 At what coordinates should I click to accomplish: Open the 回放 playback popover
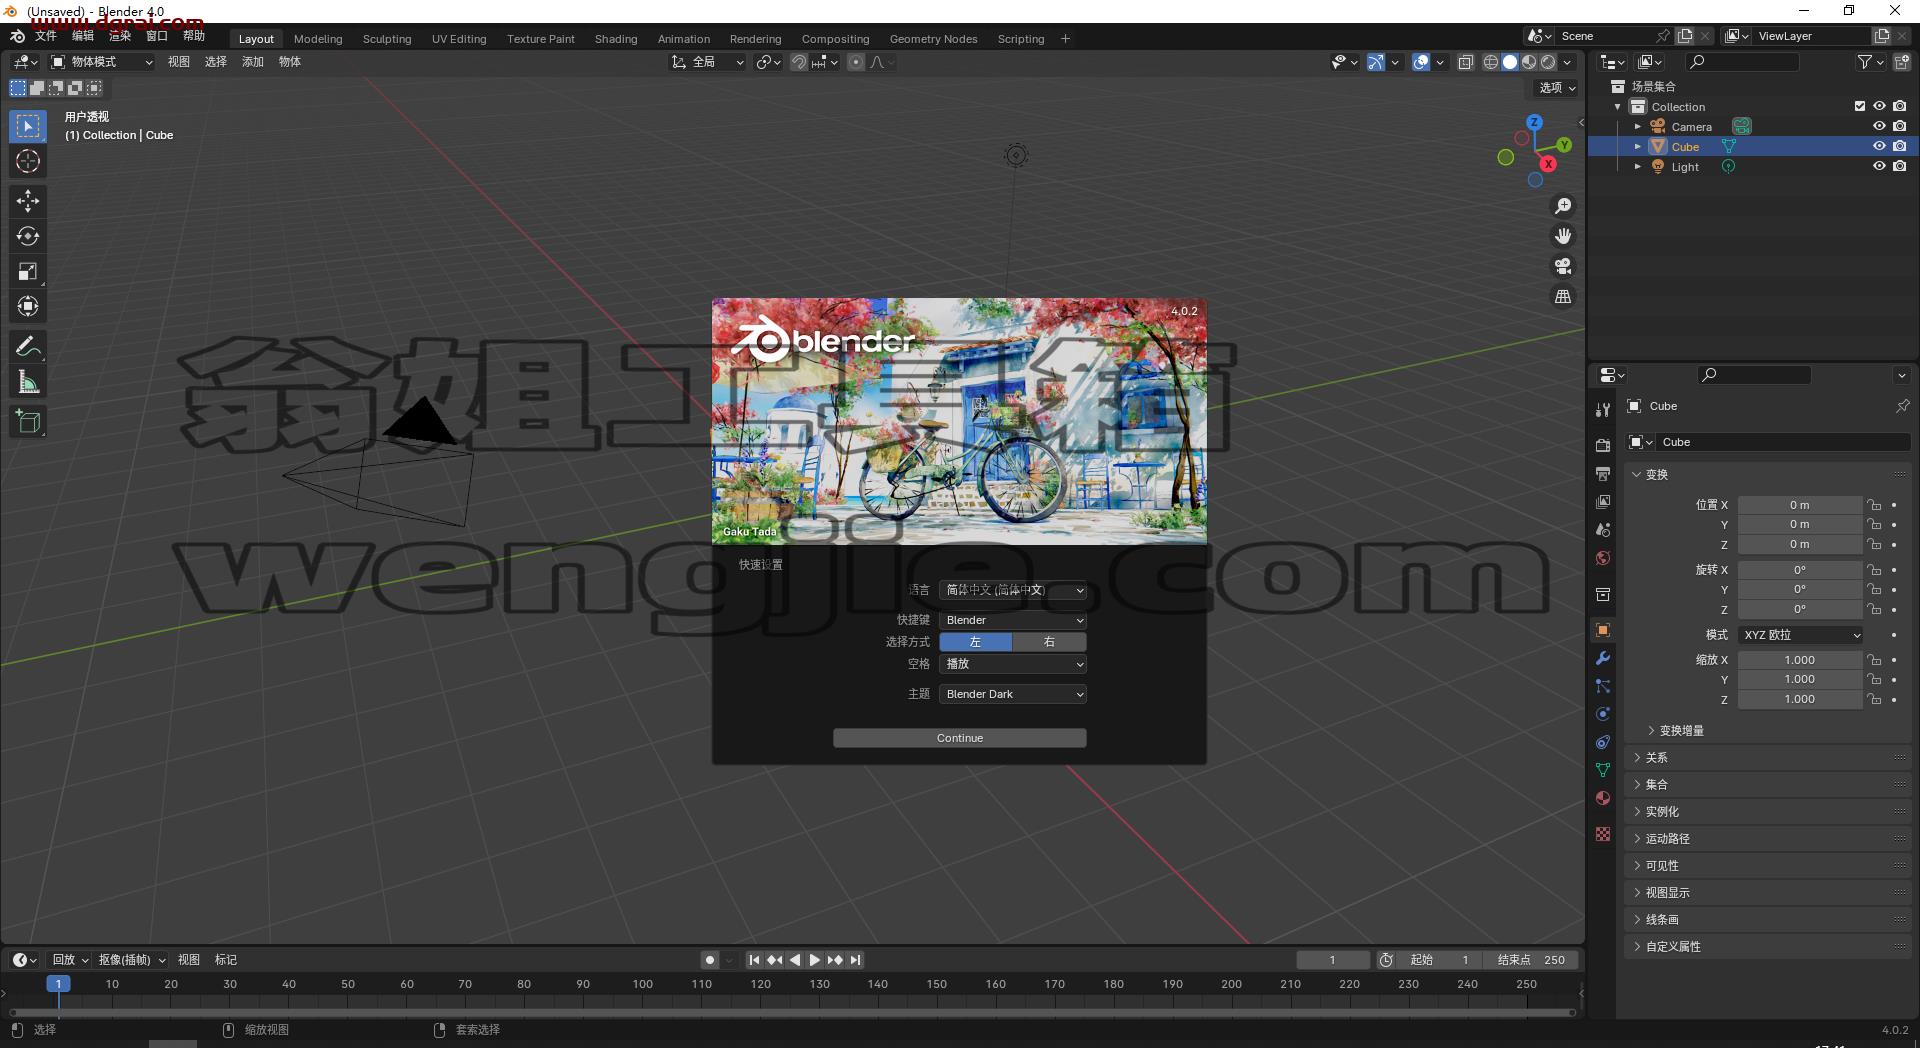(x=69, y=960)
